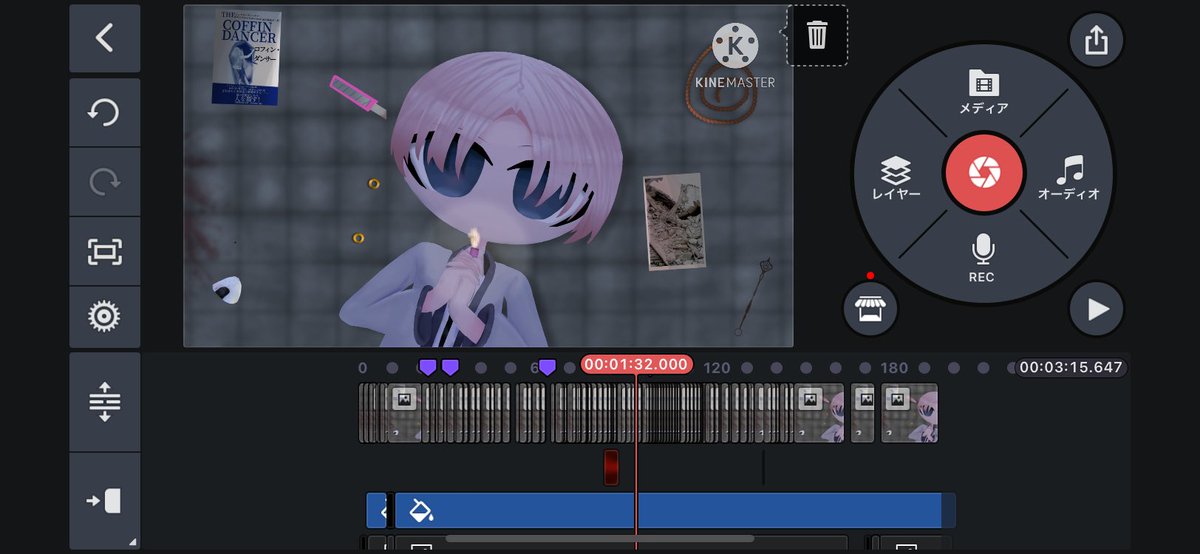Click the 180 mark on time ruler
1200x554 pixels.
click(x=894, y=368)
